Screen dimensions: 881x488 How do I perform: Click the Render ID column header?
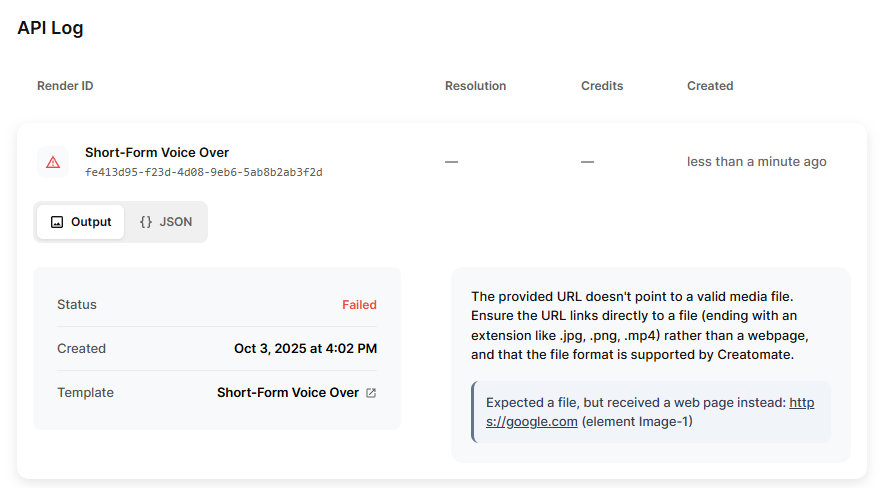tap(65, 86)
